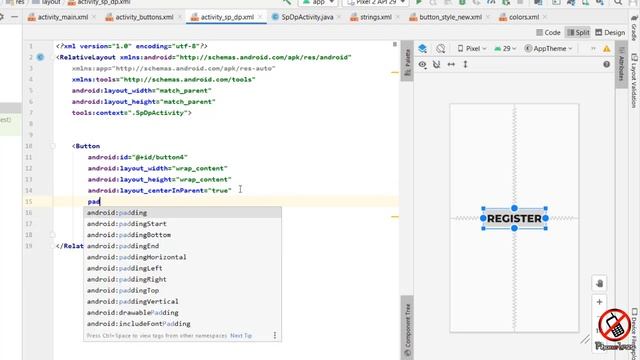The height and width of the screenshot is (360, 640).
Task: Choose android:paddingStart suggestion
Action: 182,224
